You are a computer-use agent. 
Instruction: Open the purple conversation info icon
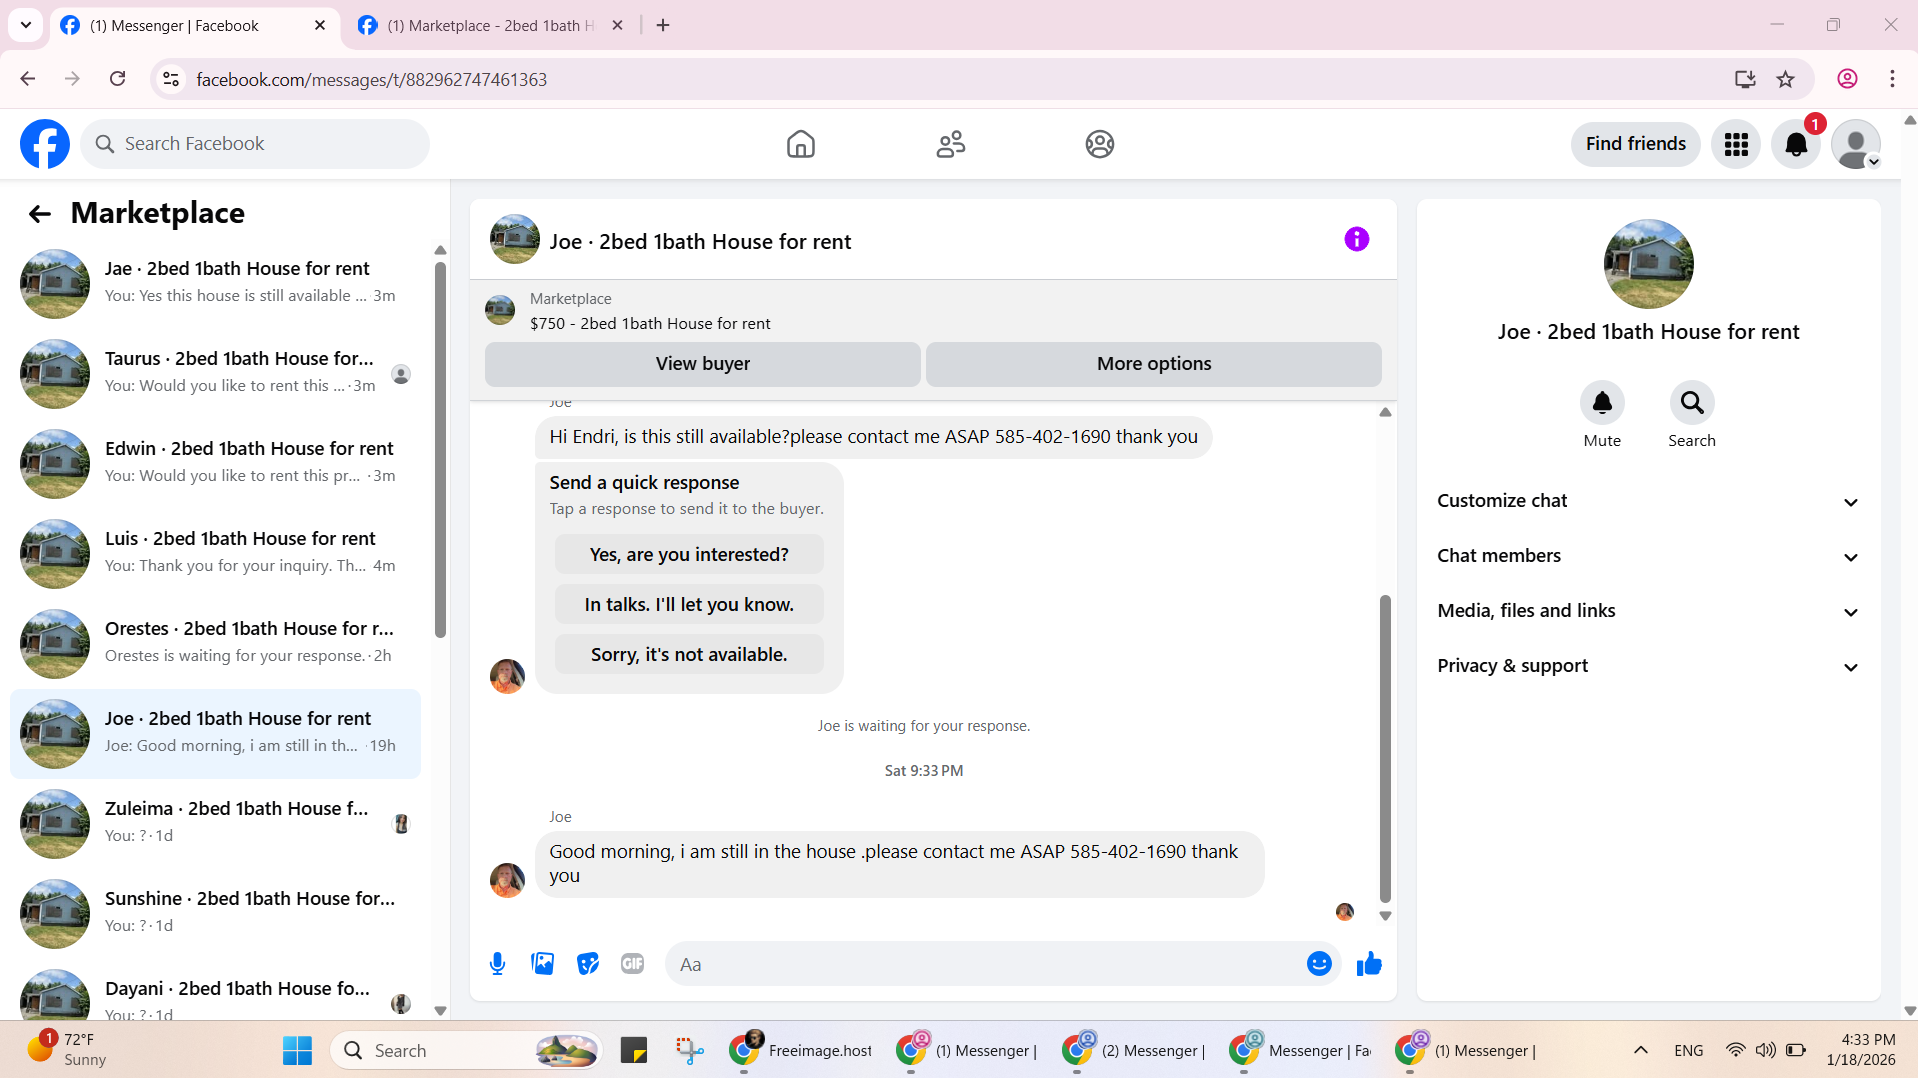(1356, 239)
